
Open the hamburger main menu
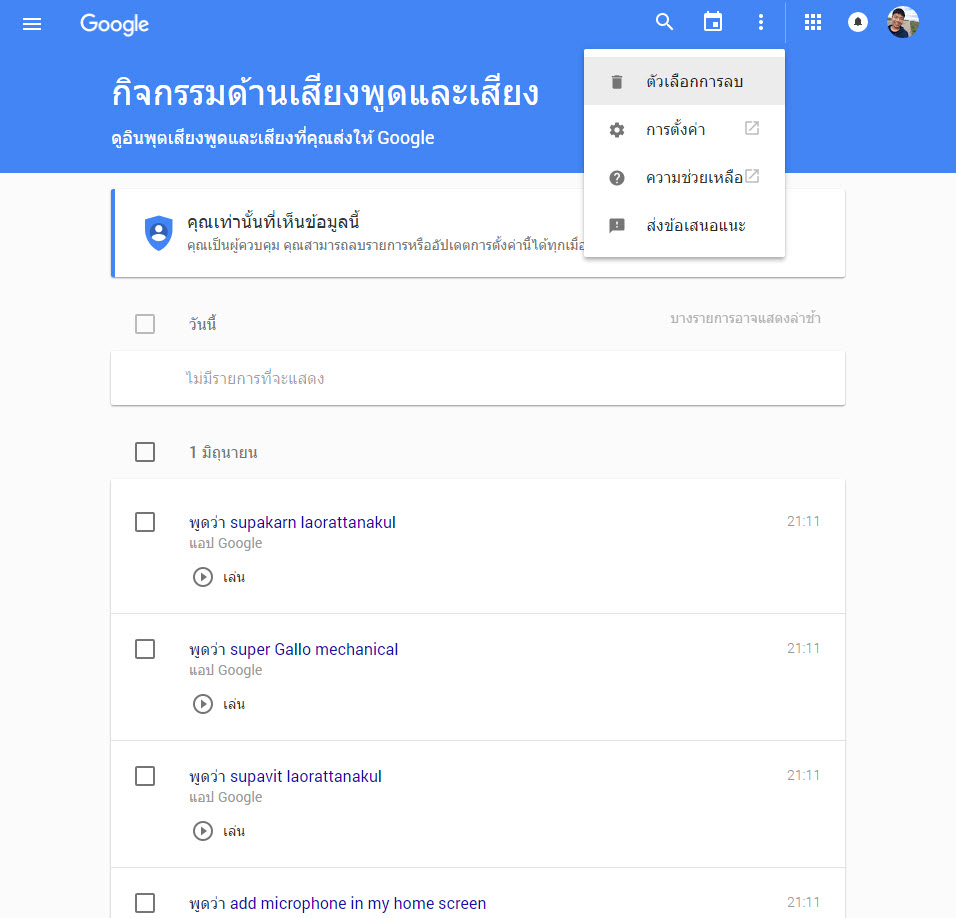pyautogui.click(x=32, y=24)
